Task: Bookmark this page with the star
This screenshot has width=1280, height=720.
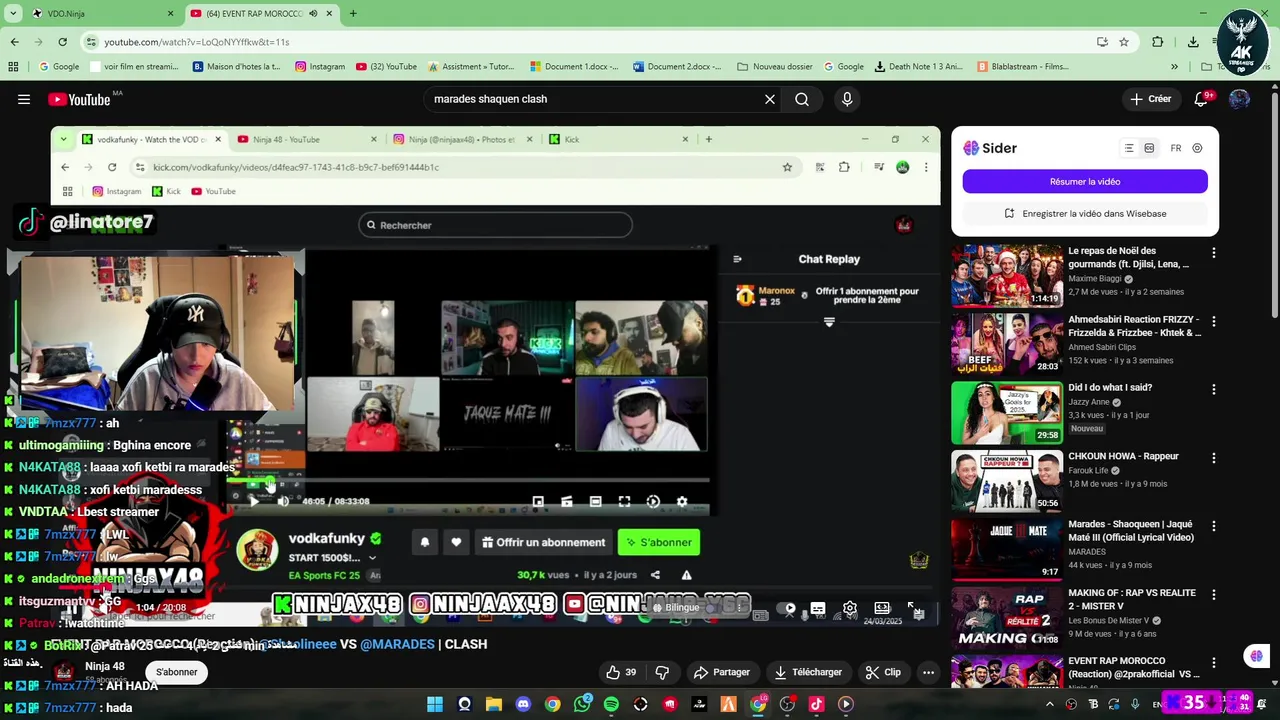Action: pos(1124,42)
